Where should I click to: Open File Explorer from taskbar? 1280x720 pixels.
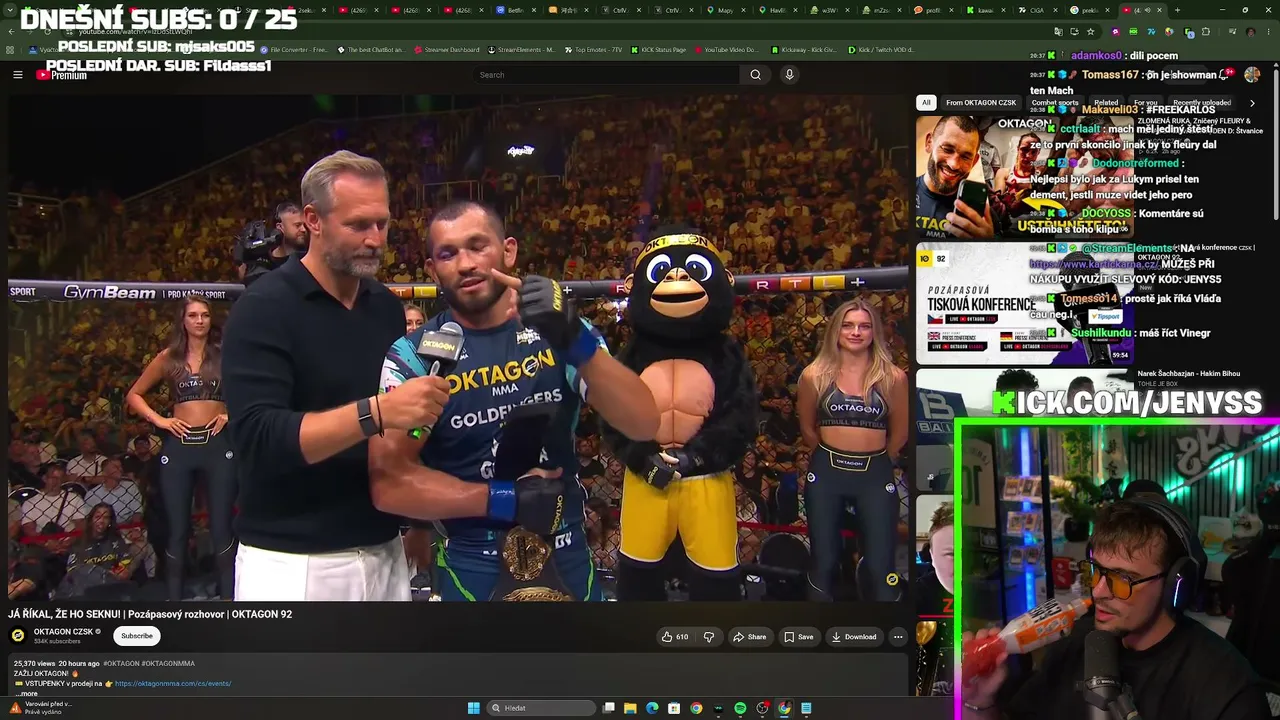click(630, 708)
